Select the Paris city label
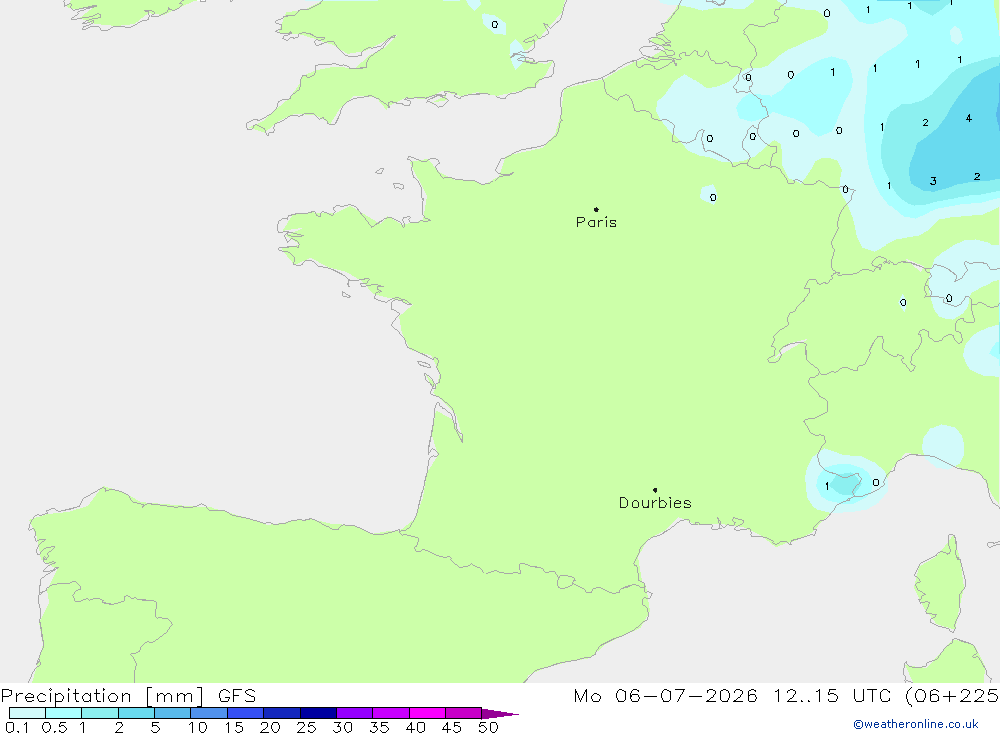Viewport: 1000px width, 733px height. [x=596, y=222]
